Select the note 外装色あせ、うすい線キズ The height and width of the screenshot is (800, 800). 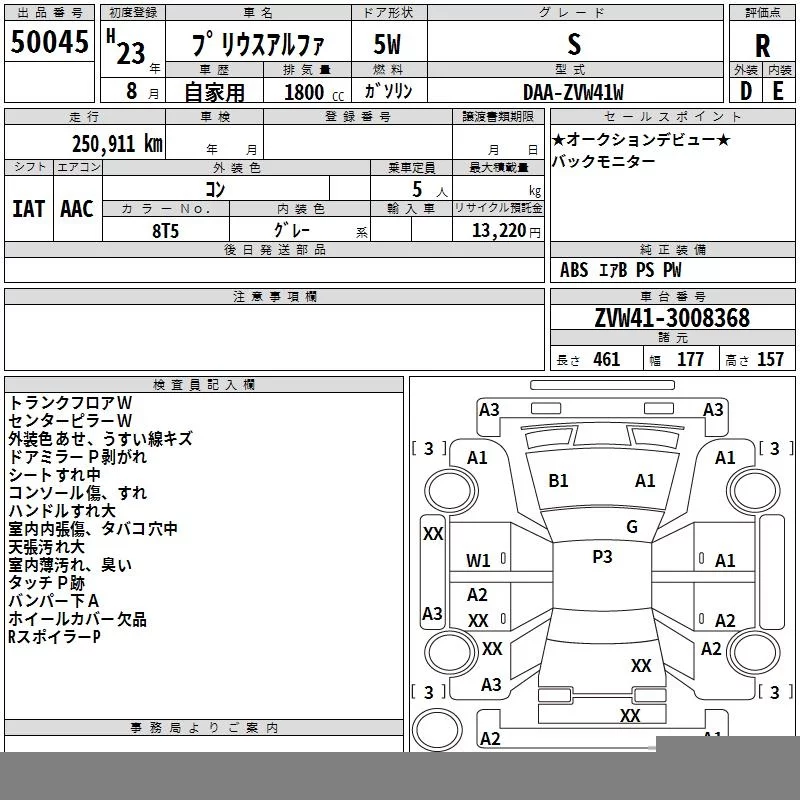[x=101, y=439]
